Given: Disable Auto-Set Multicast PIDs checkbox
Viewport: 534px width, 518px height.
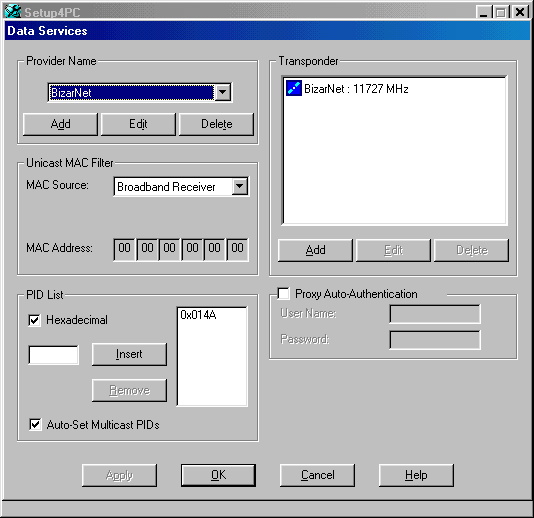Looking at the screenshot, I should click(35, 424).
